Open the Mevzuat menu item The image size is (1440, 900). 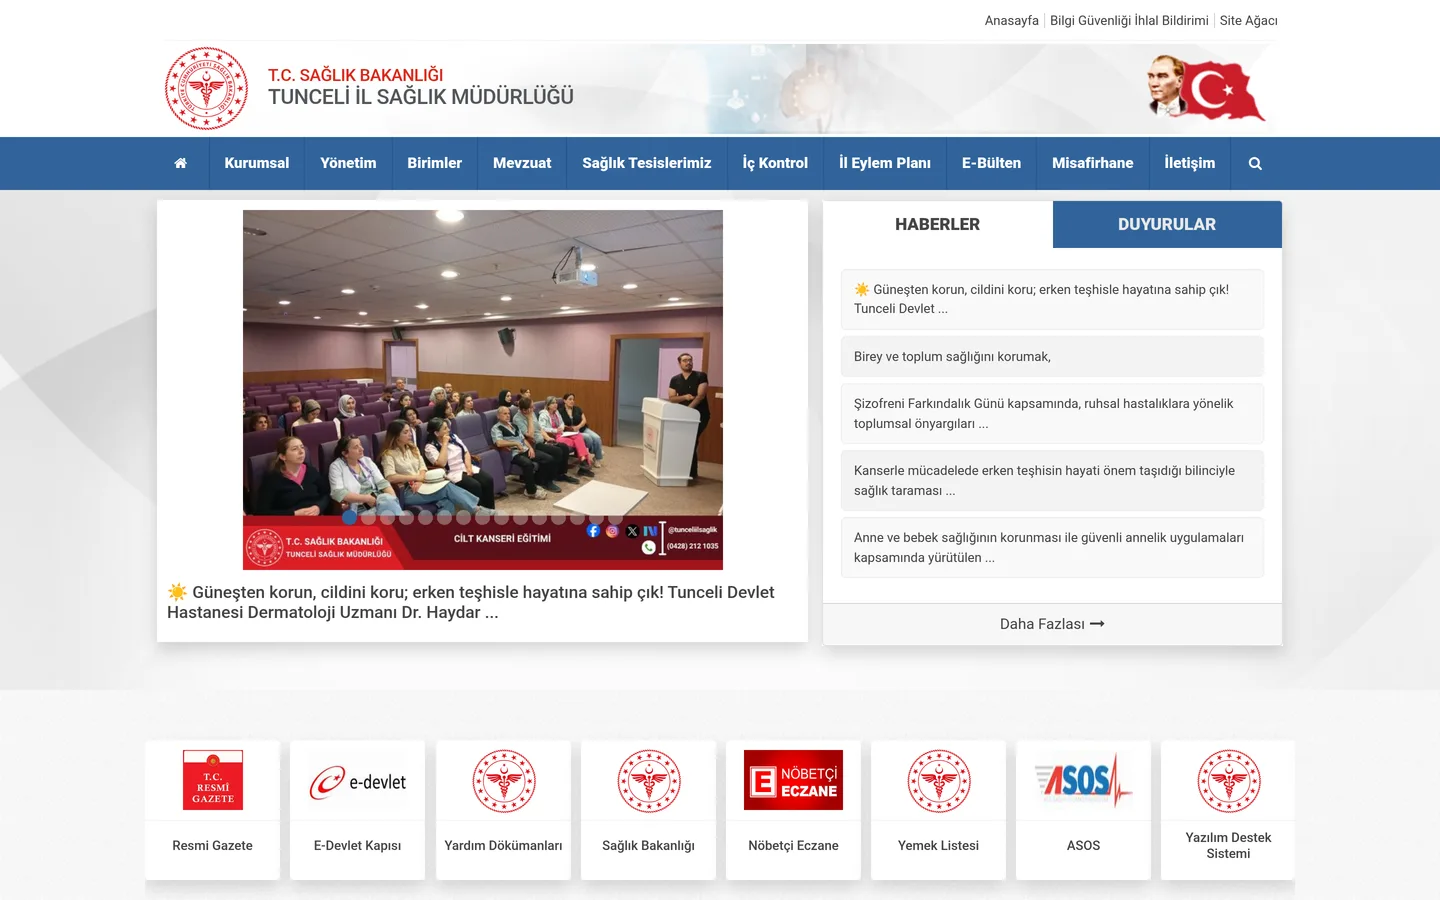point(522,163)
